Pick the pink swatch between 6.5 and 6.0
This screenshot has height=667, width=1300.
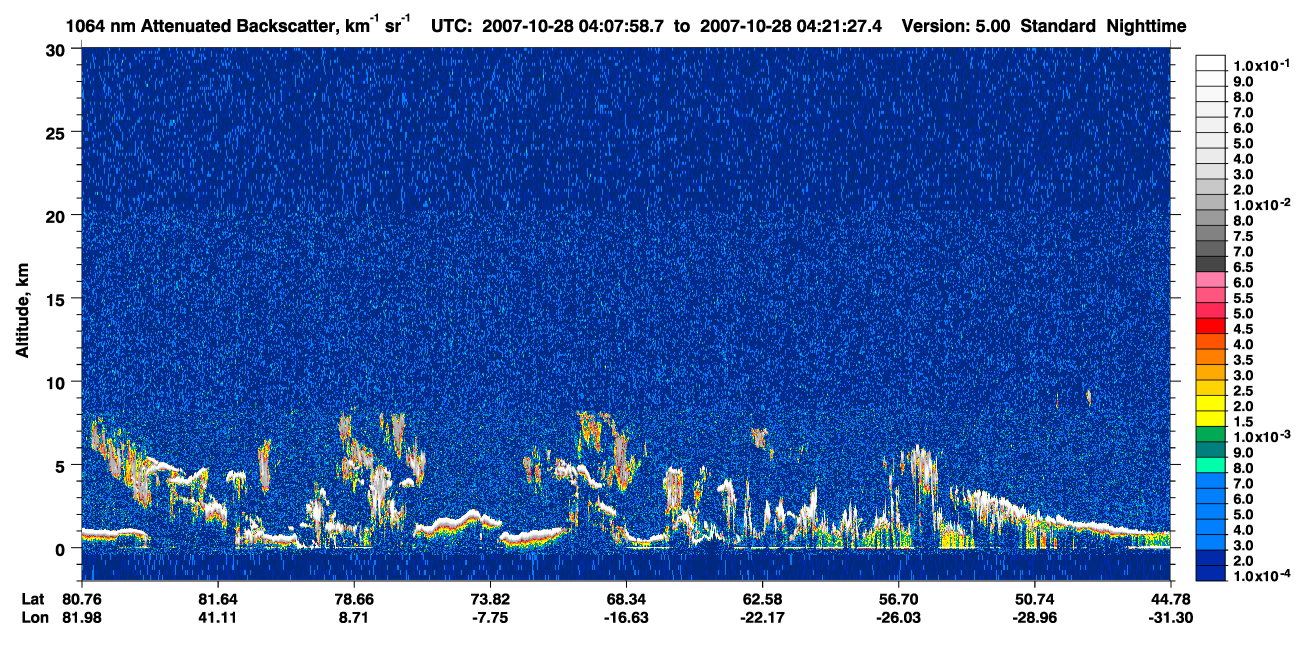click(x=1211, y=279)
